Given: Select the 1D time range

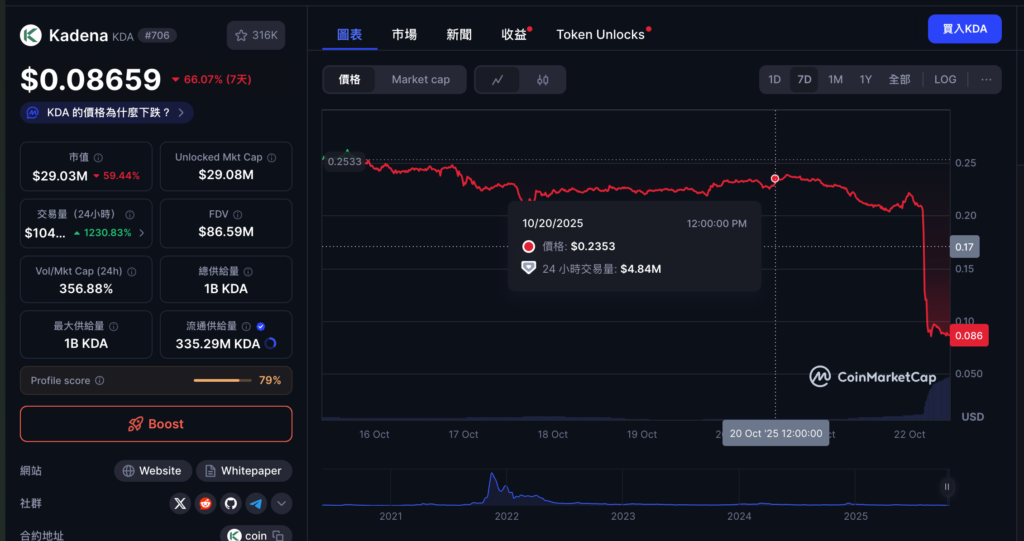Looking at the screenshot, I should tap(774, 80).
